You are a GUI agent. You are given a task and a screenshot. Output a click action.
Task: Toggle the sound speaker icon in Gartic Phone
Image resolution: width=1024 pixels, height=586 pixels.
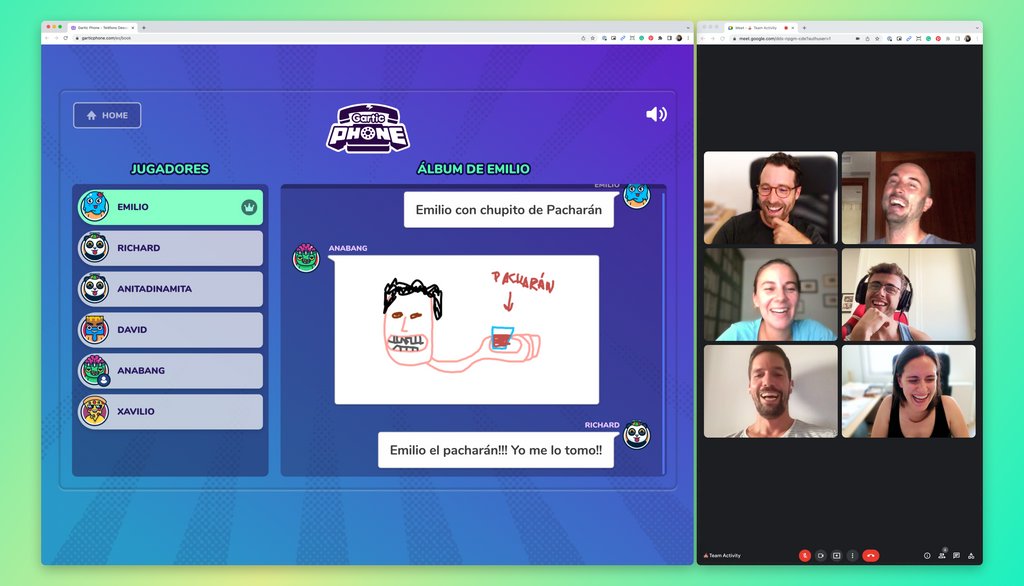656,114
